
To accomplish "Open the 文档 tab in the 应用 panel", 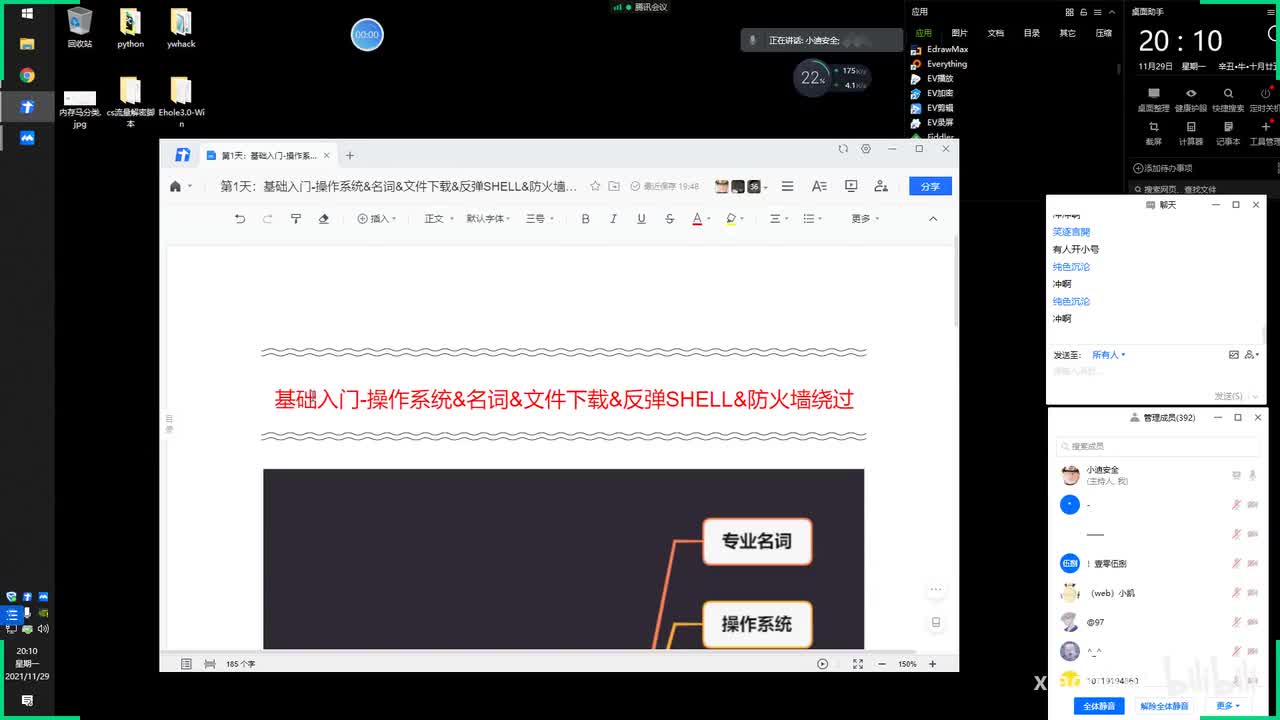I will (x=996, y=33).
